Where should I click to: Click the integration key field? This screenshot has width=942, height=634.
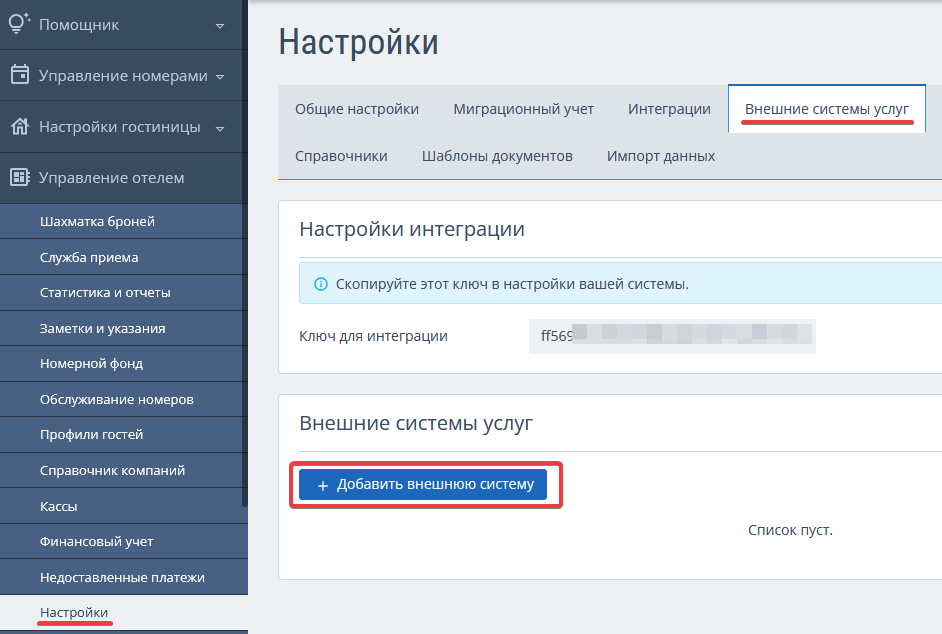[672, 337]
